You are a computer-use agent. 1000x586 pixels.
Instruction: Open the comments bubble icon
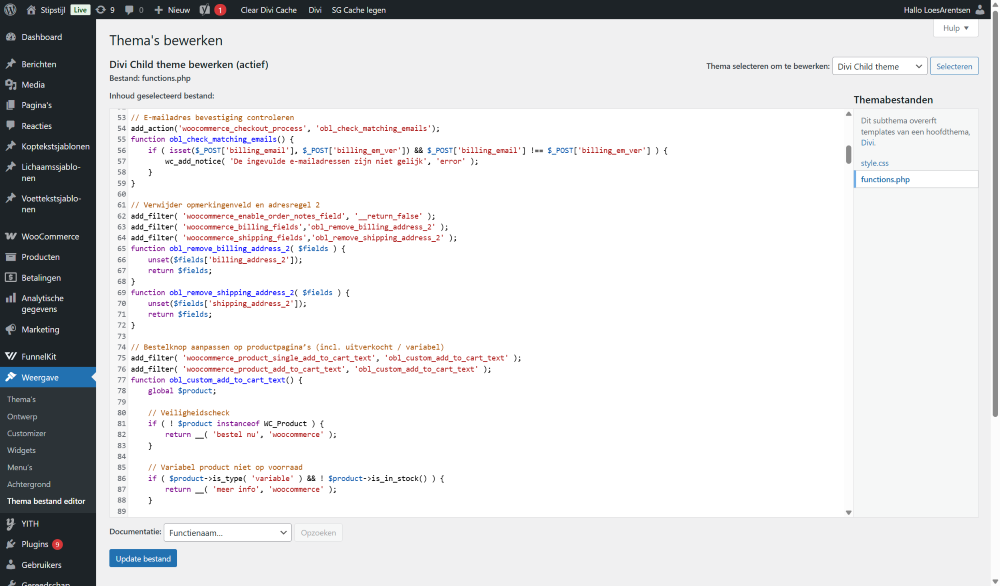[x=129, y=10]
